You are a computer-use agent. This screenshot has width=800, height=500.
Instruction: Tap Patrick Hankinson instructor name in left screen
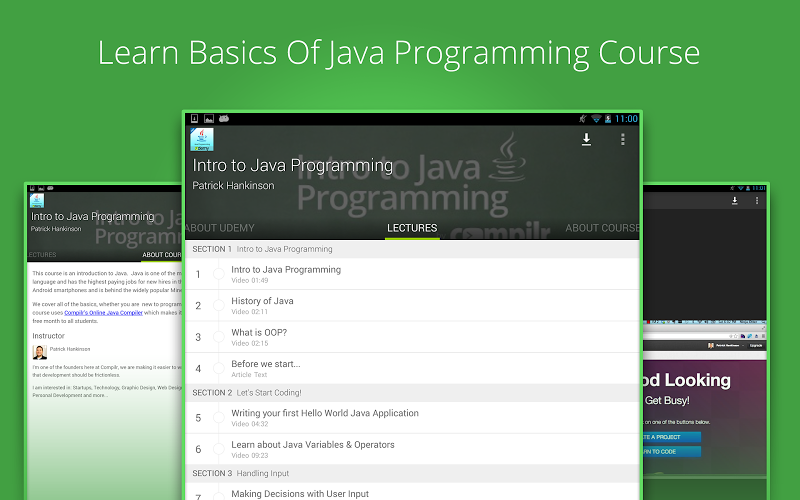coord(70,349)
